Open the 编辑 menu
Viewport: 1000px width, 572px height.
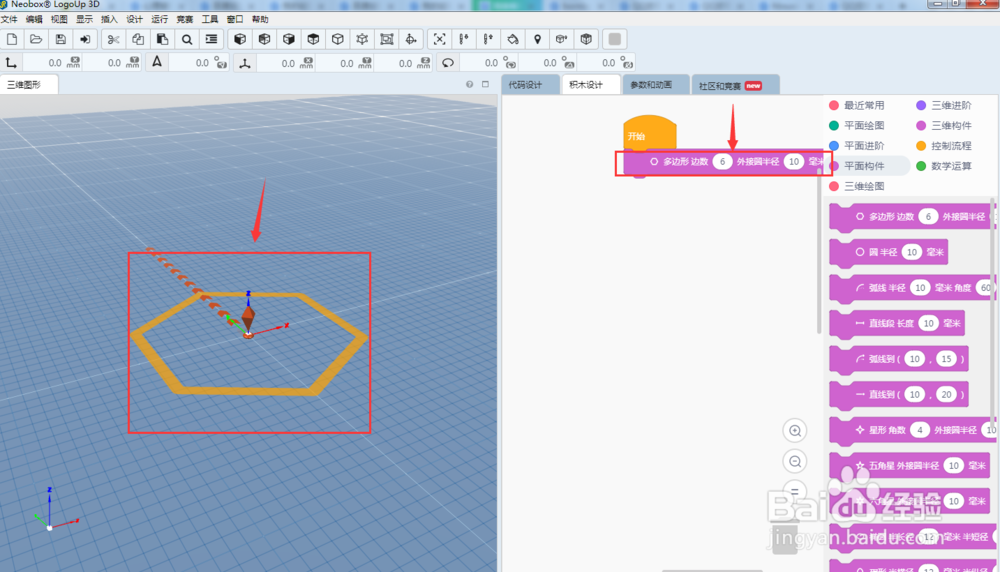(34, 19)
